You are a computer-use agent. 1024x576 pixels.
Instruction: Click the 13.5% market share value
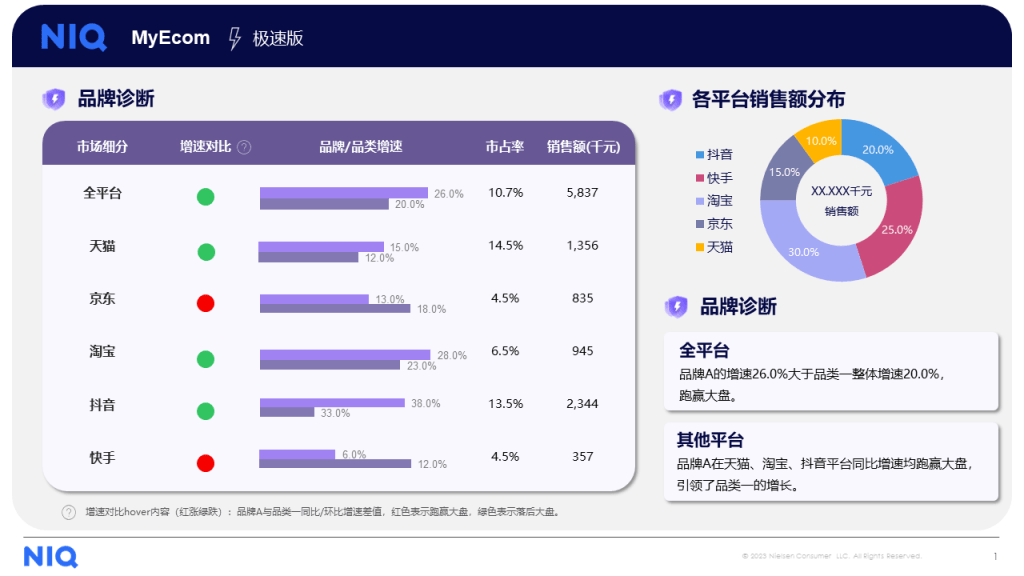pyautogui.click(x=505, y=404)
